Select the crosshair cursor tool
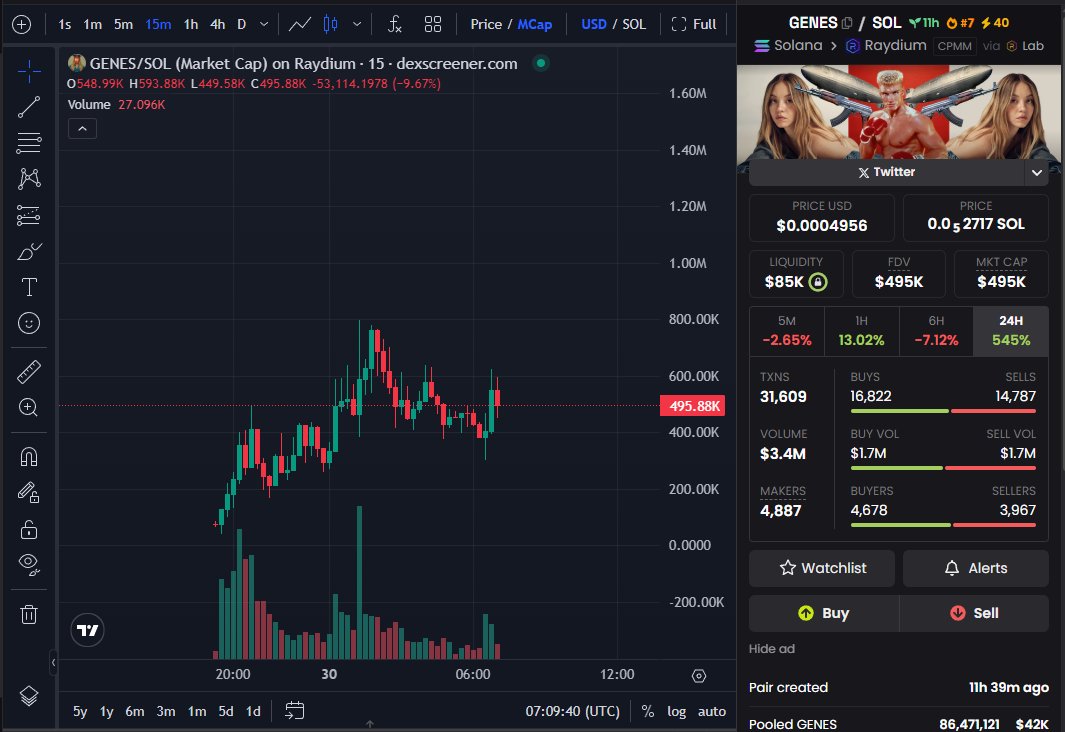1065x732 pixels. pyautogui.click(x=29, y=71)
